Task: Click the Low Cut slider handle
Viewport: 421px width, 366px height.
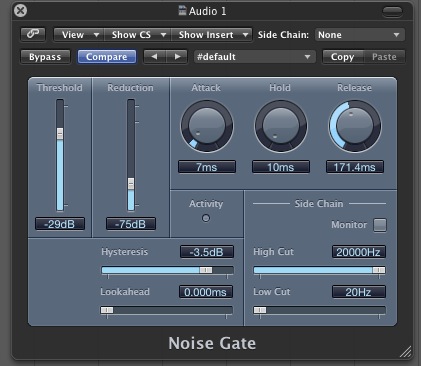Action: tap(260, 310)
